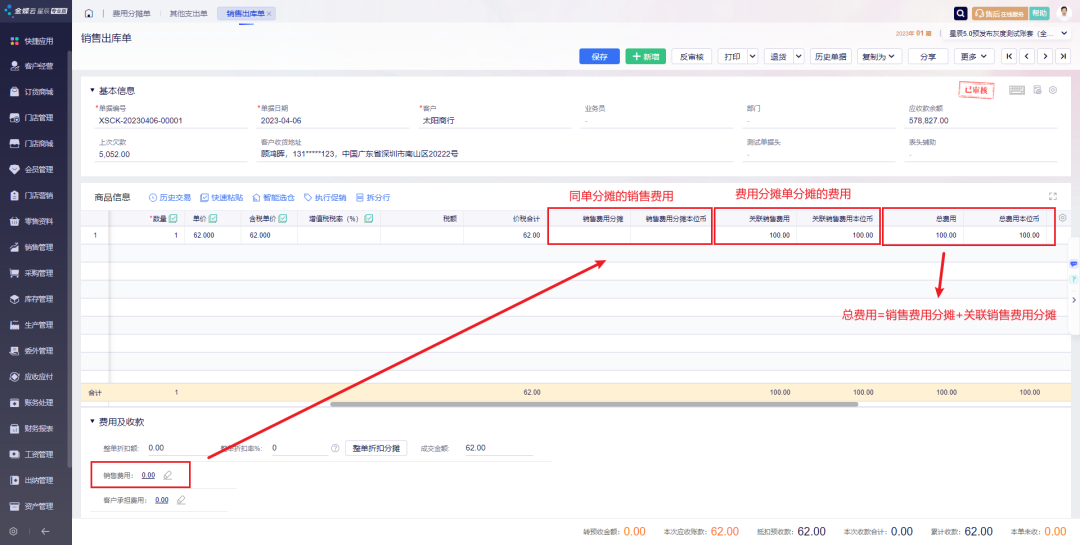Click the blue 保存 button
This screenshot has height=545, width=1080.
coord(599,57)
